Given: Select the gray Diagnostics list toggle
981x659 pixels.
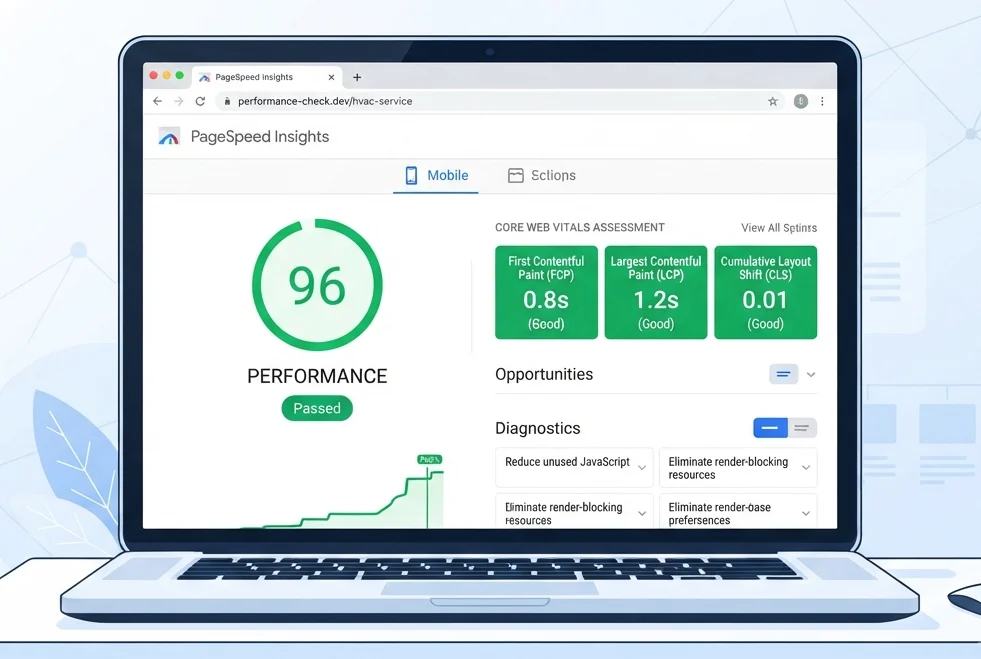Looking at the screenshot, I should [x=802, y=428].
